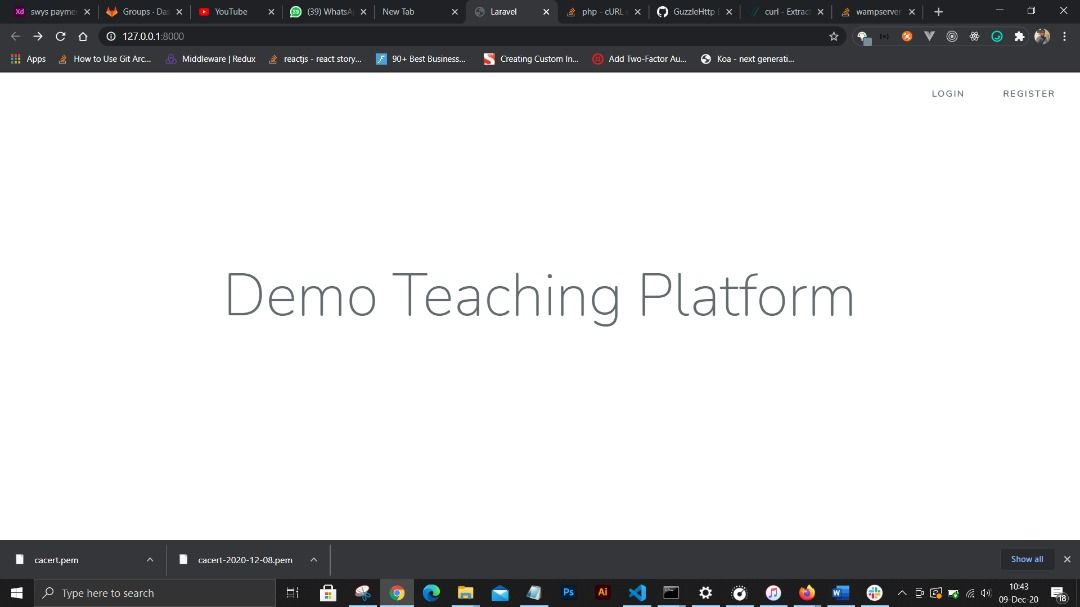Open a new browser tab
The image size is (1080, 607).
[x=938, y=12]
